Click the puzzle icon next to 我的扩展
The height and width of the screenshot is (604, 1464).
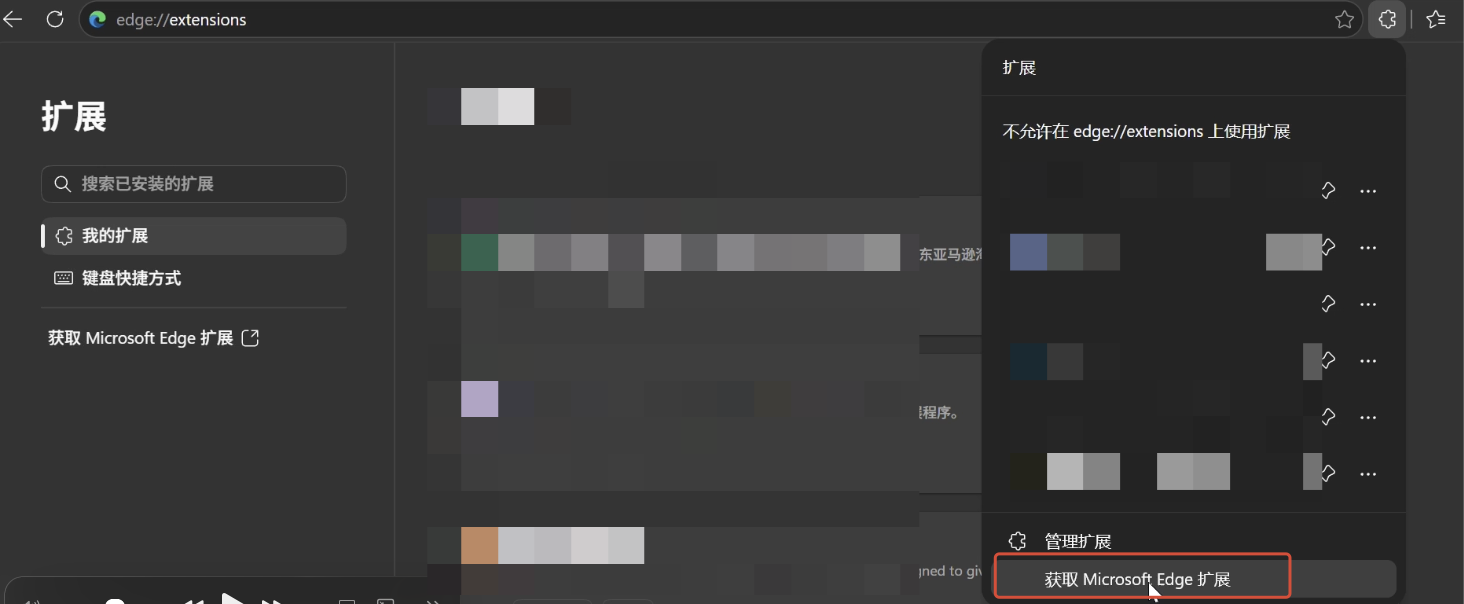pos(65,236)
